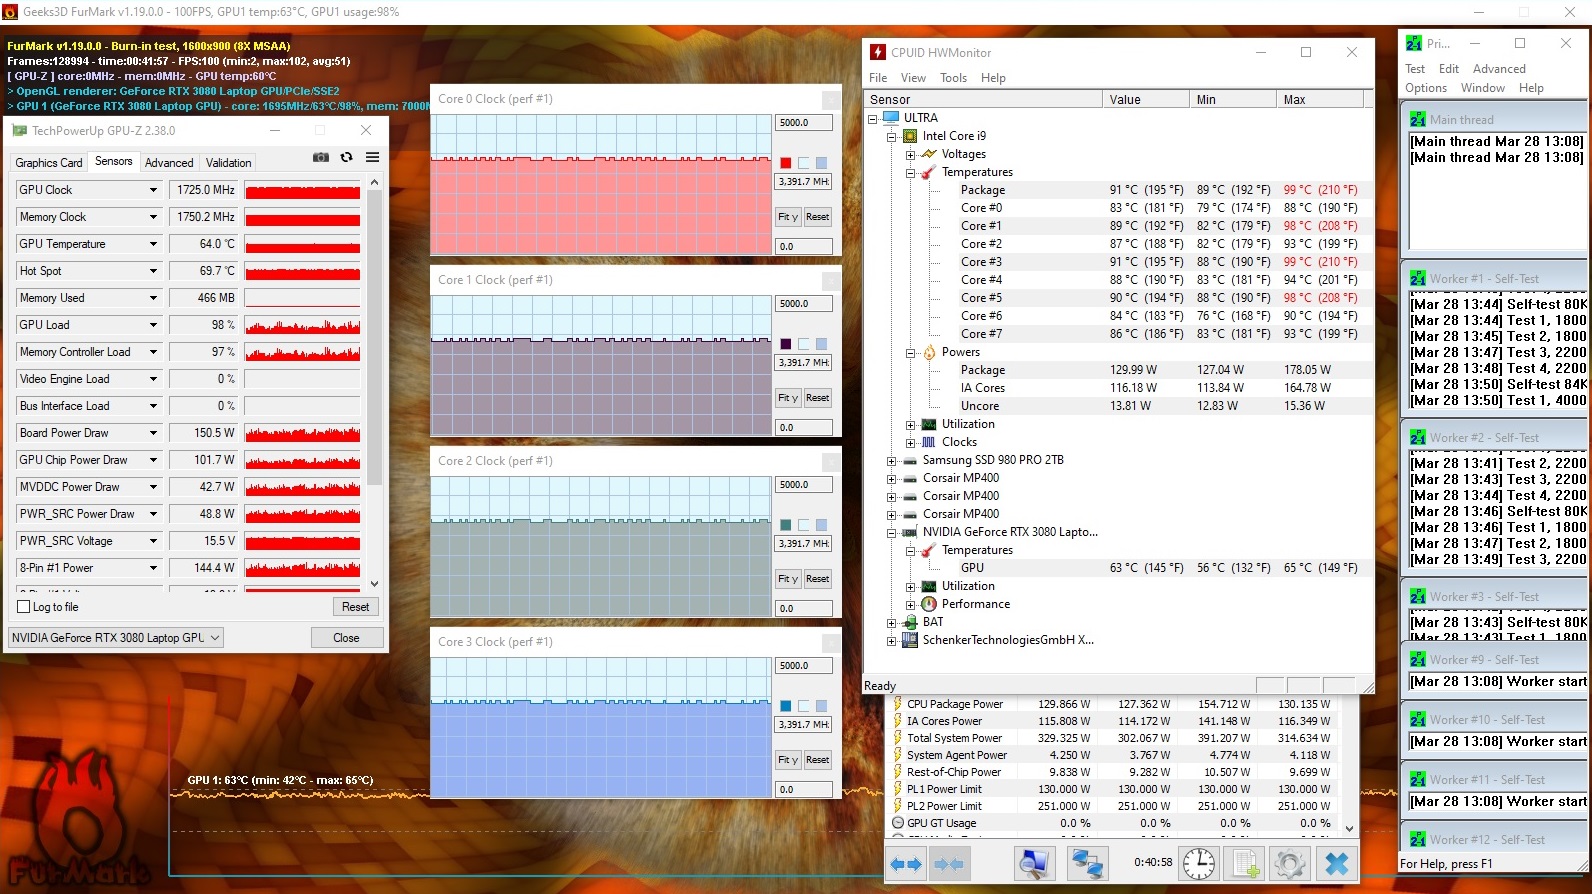This screenshot has width=1592, height=894.
Task: Click the Prime95 Worker #1 window icon
Action: pyautogui.click(x=1418, y=279)
